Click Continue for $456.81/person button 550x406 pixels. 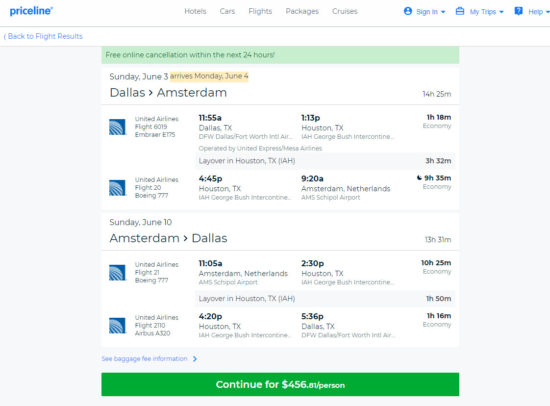coord(280,384)
